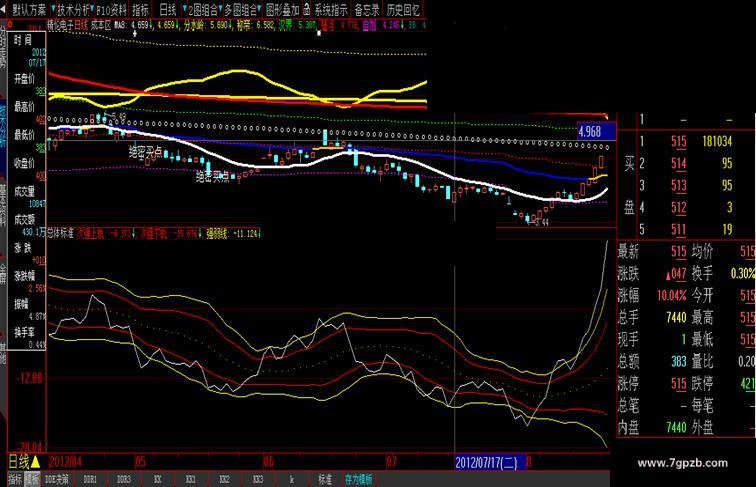
Task: Click the 基本资料 vertical sidebar tab
Action: 3,205
